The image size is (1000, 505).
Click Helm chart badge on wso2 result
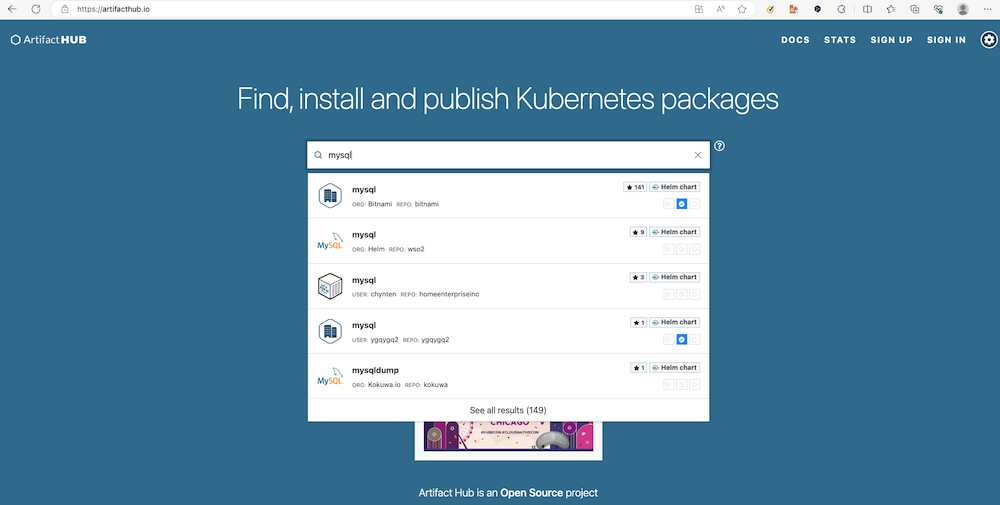point(674,232)
